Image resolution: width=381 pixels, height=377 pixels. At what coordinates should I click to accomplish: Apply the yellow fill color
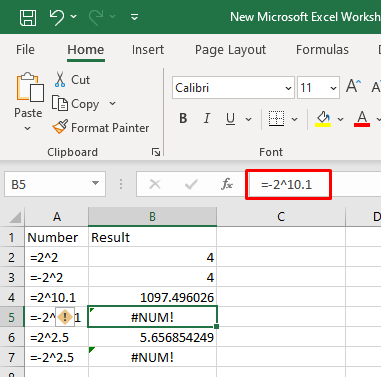pyautogui.click(x=323, y=119)
